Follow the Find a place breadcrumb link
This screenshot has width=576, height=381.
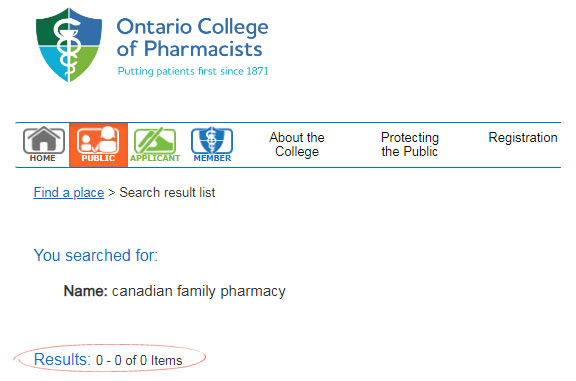point(69,193)
